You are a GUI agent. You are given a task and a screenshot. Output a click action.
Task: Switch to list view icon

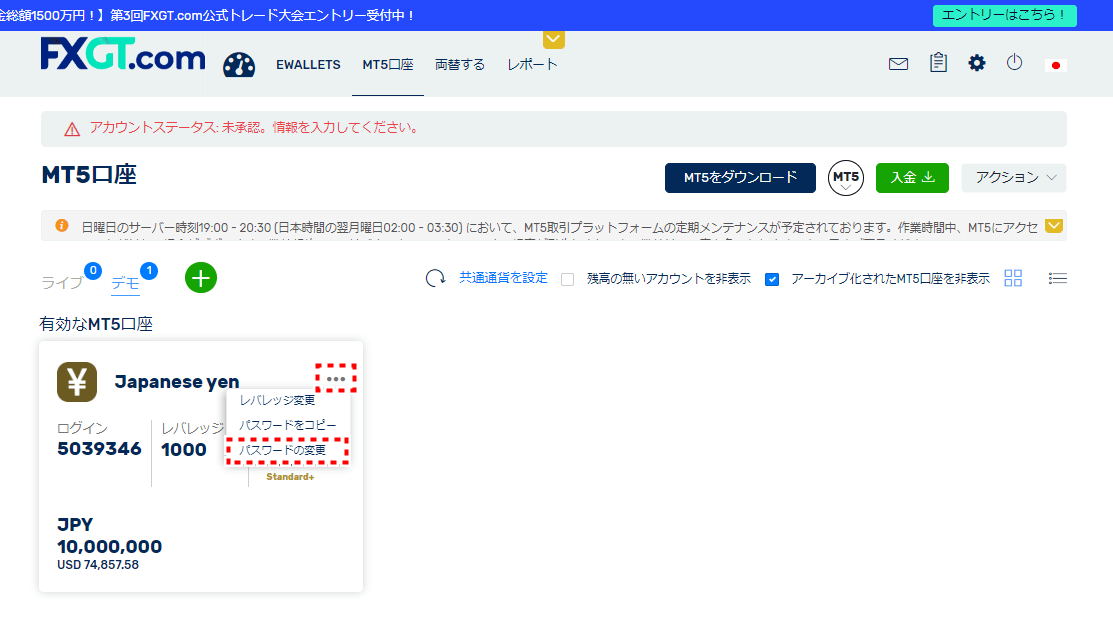click(x=1058, y=278)
